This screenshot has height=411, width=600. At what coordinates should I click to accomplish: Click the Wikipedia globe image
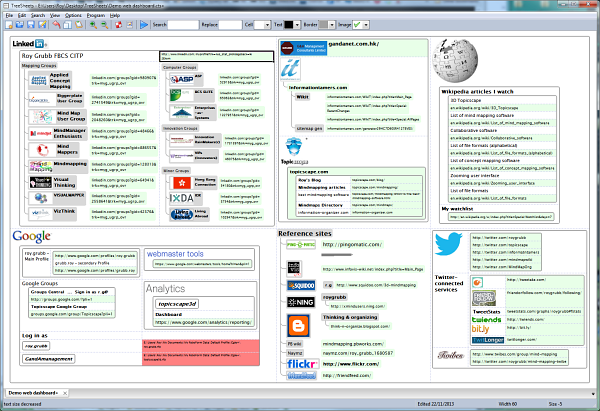point(455,60)
